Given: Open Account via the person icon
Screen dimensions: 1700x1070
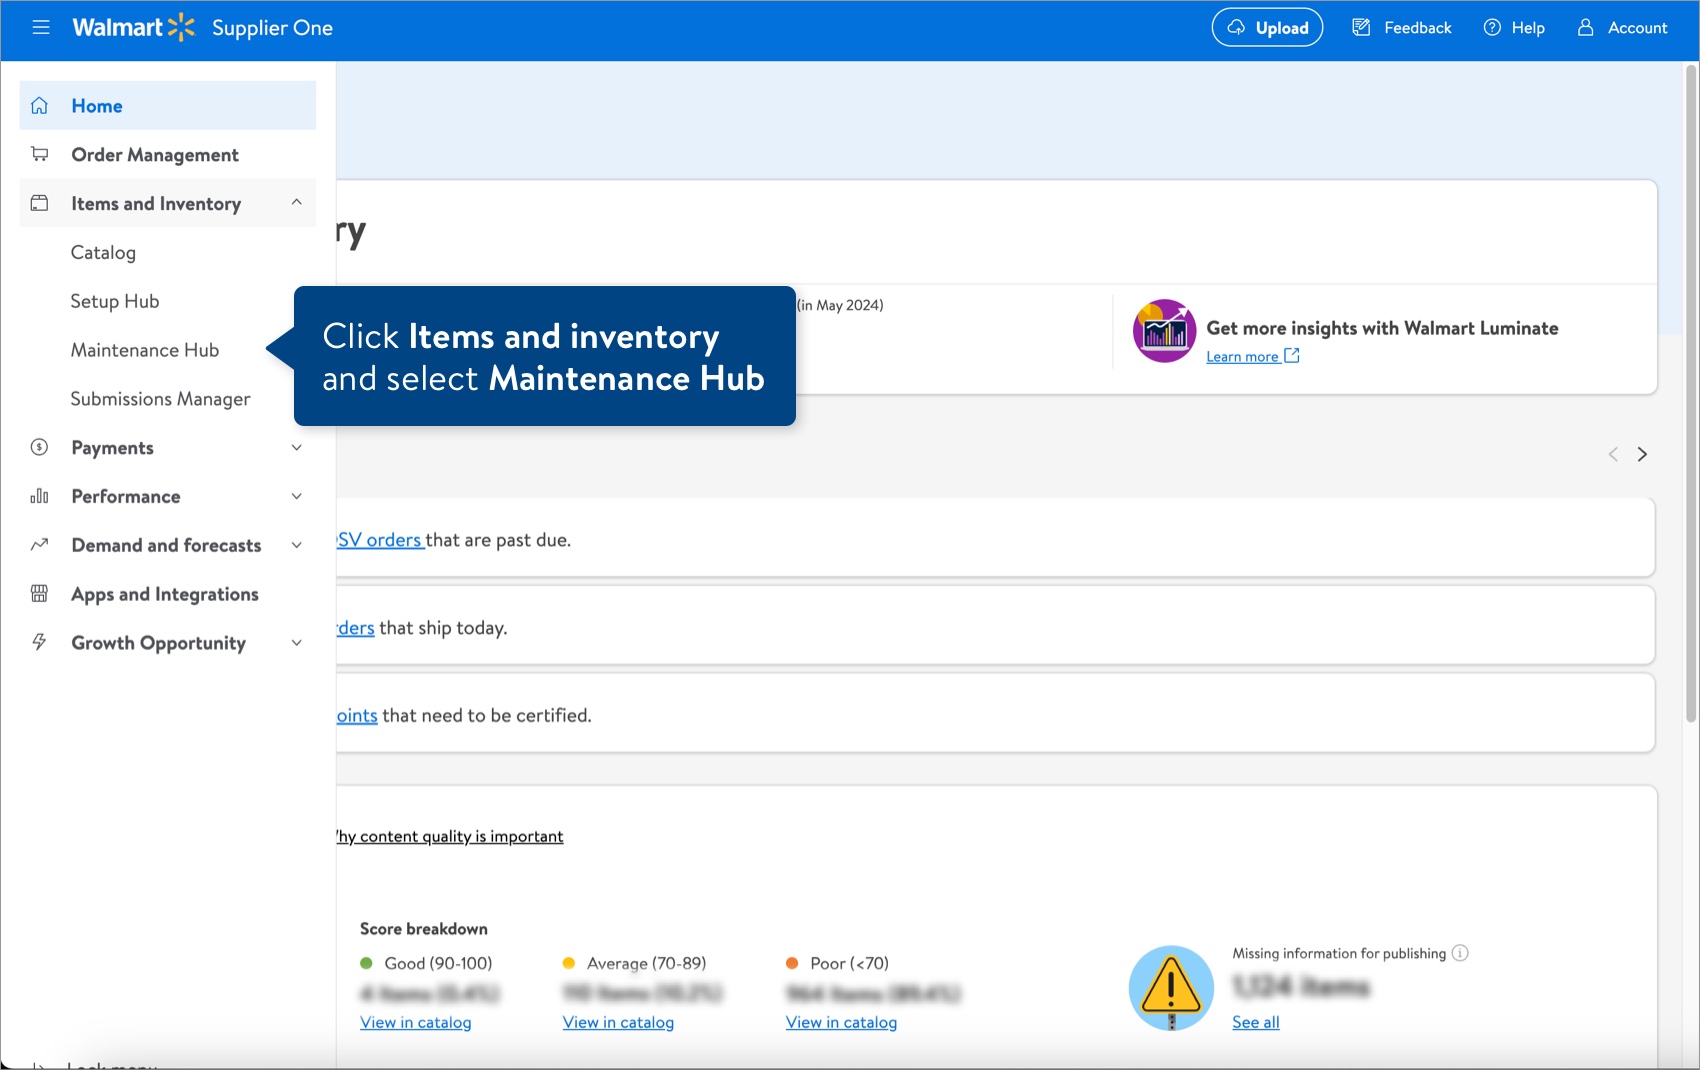Looking at the screenshot, I should (1583, 27).
